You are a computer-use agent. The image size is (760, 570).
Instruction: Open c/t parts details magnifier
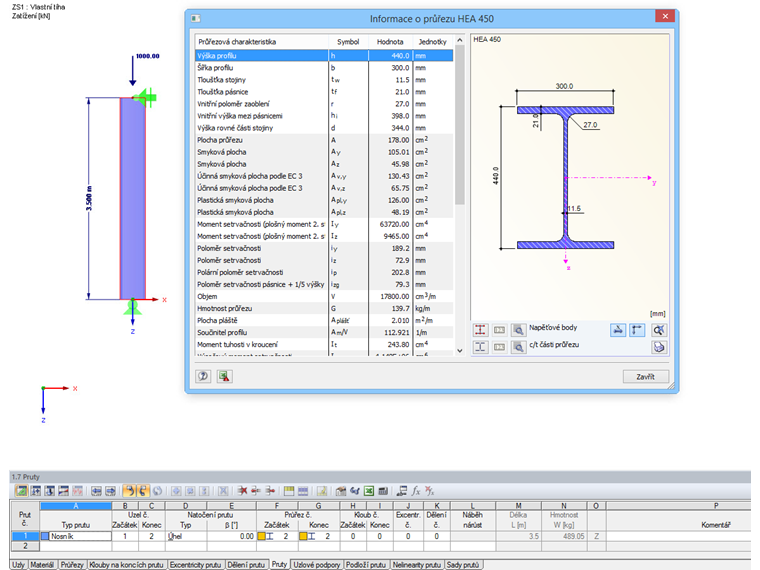(x=518, y=347)
